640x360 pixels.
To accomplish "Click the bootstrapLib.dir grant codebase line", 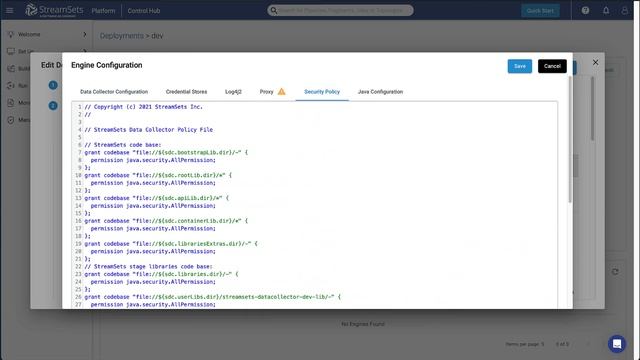I will point(166,152).
